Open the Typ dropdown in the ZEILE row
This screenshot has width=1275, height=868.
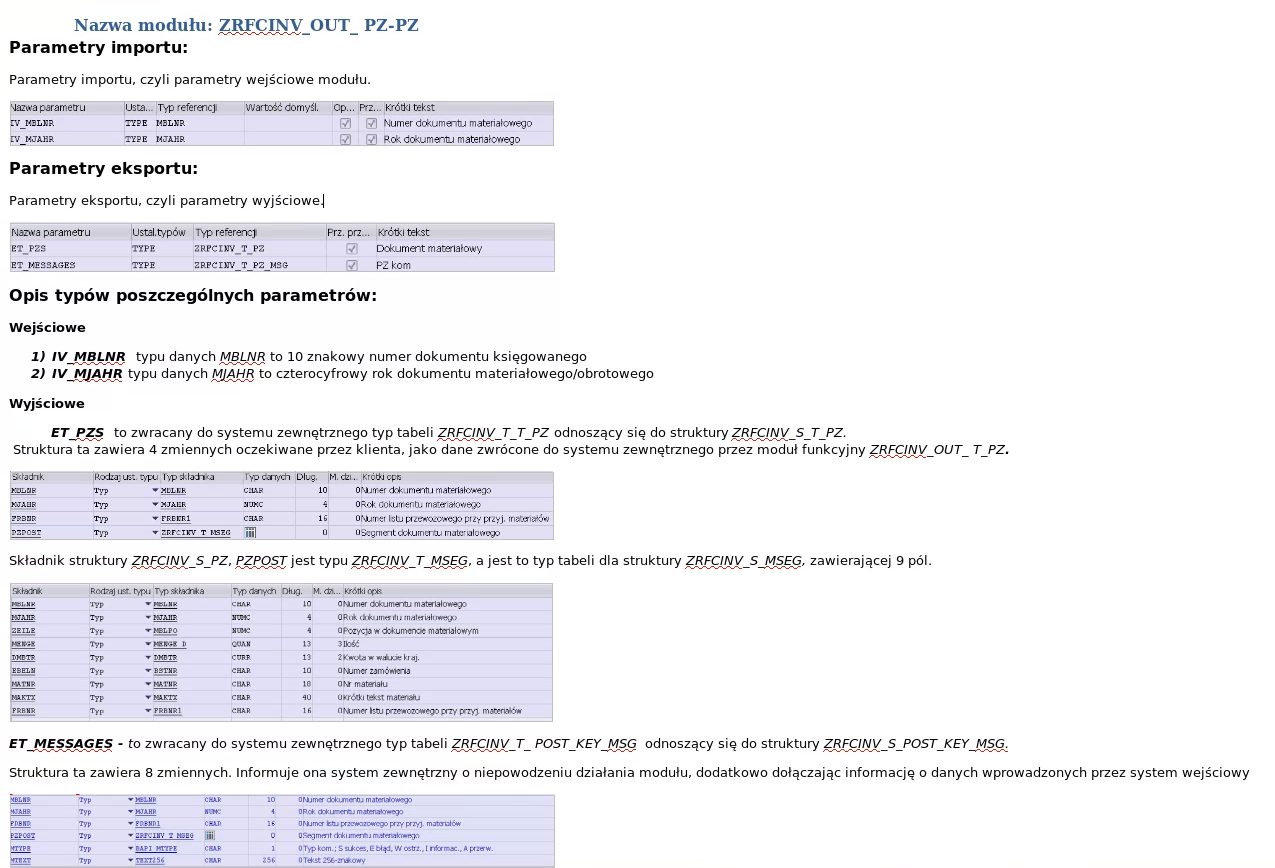click(148, 631)
